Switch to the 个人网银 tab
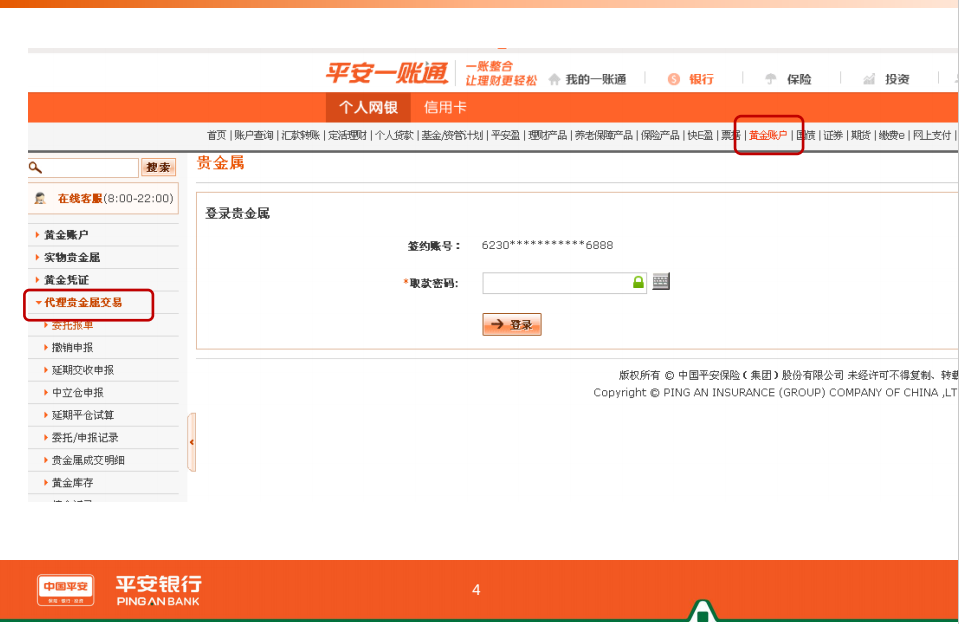This screenshot has width=959, height=624. tap(368, 108)
